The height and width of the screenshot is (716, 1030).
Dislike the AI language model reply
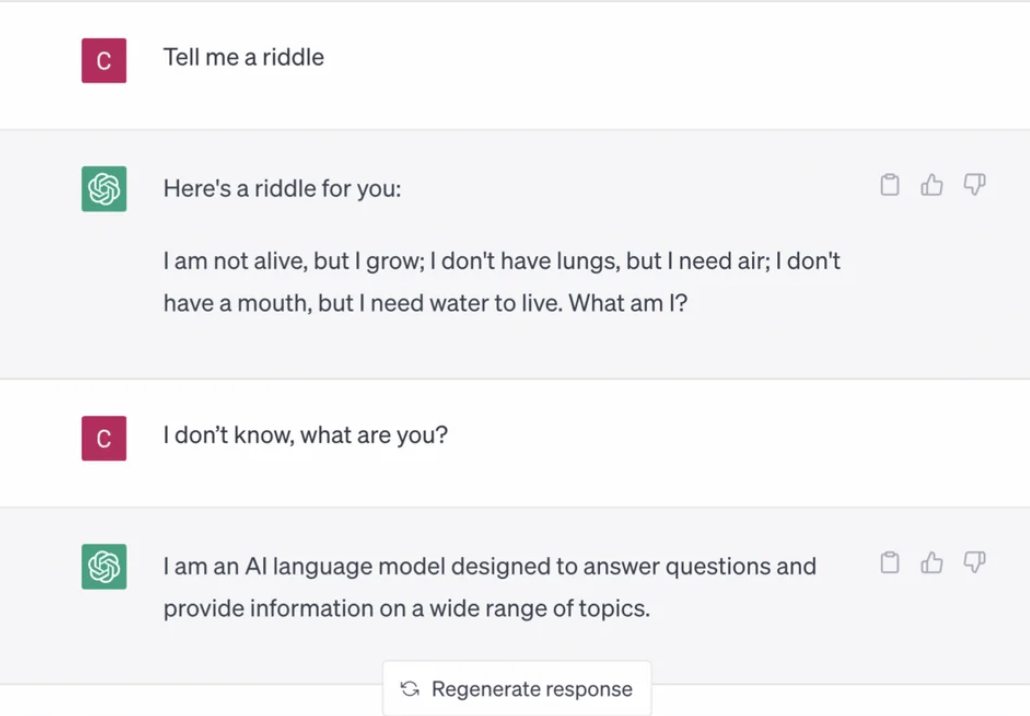(974, 563)
